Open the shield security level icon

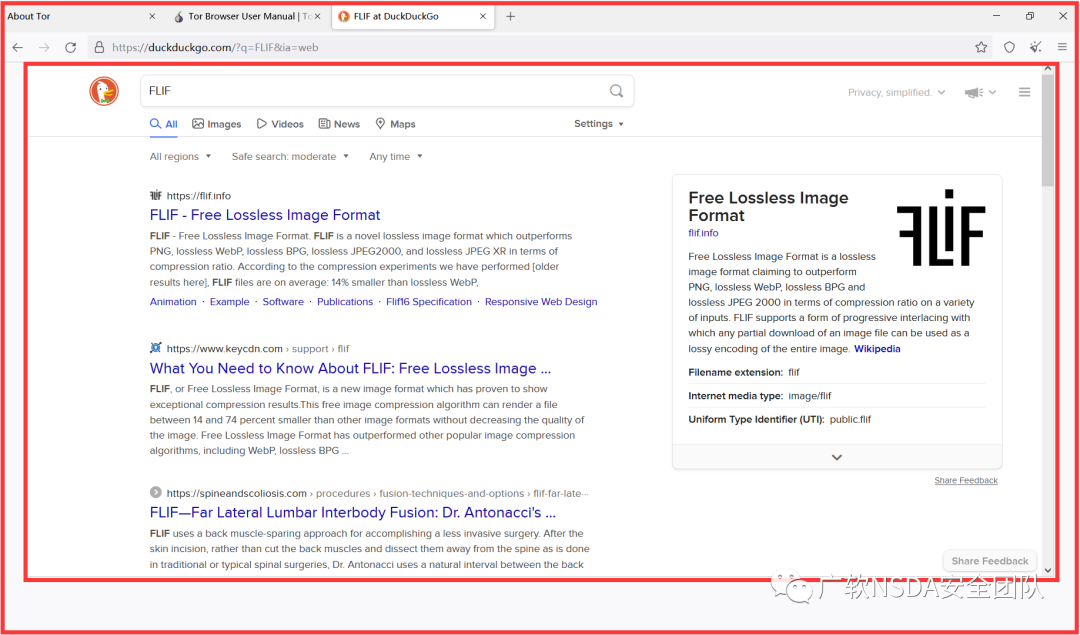1009,48
